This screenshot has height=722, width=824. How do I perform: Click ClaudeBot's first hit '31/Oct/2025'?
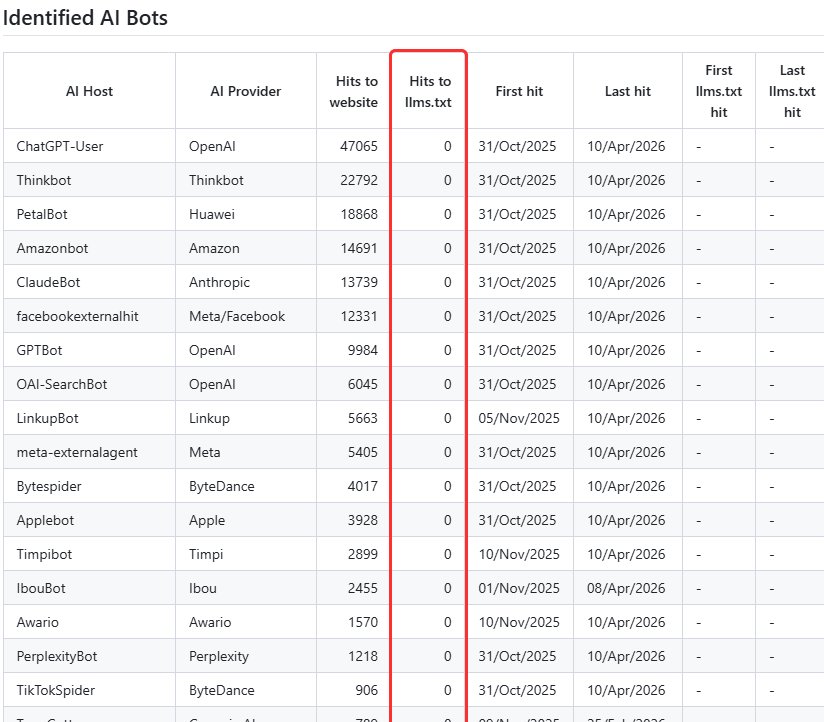(517, 282)
